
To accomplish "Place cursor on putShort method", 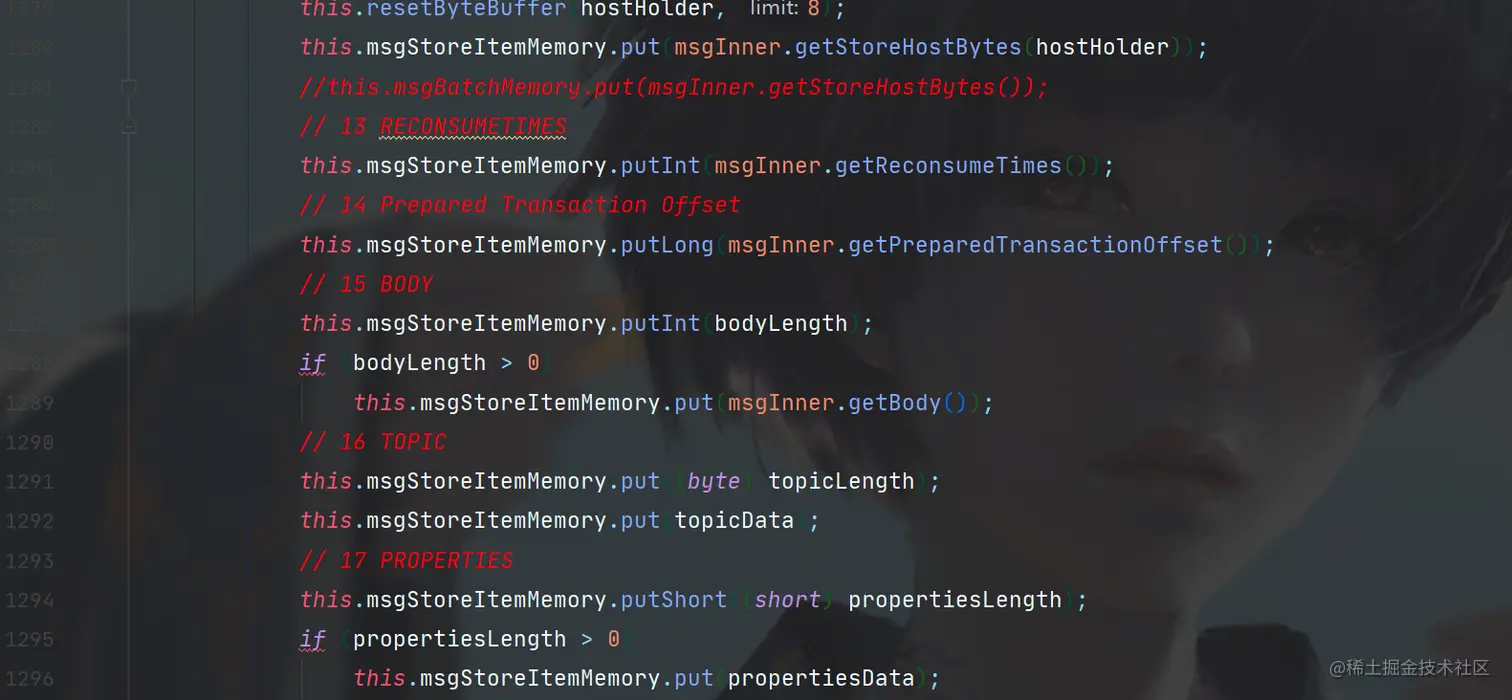I will [674, 600].
